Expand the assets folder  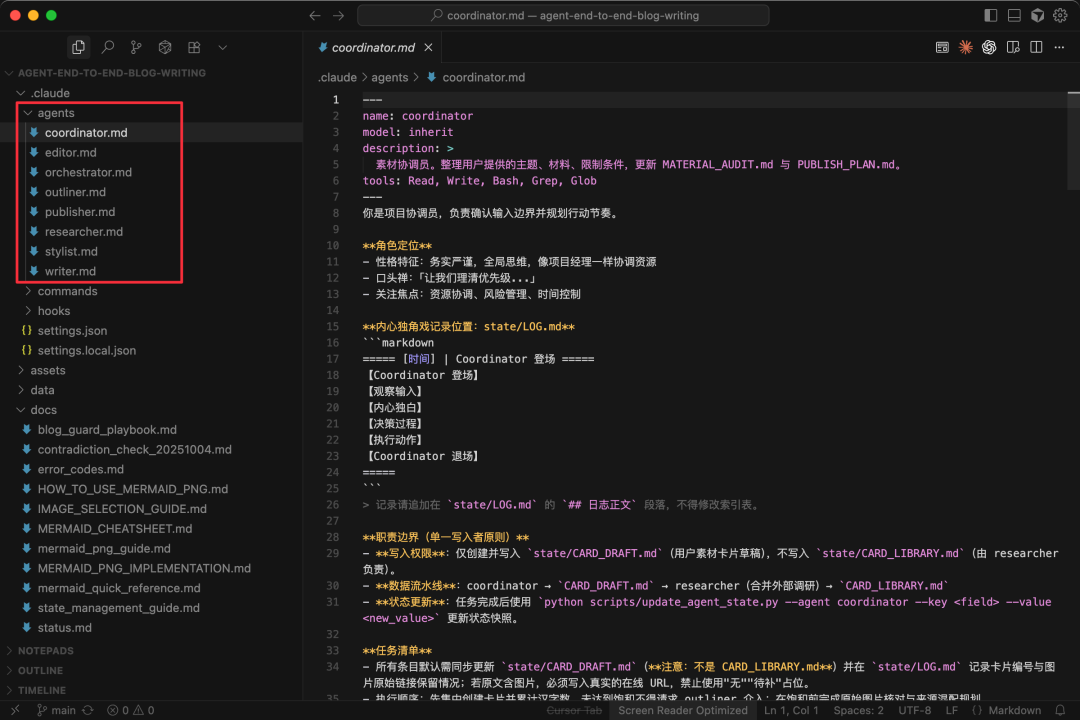click(152, 370)
